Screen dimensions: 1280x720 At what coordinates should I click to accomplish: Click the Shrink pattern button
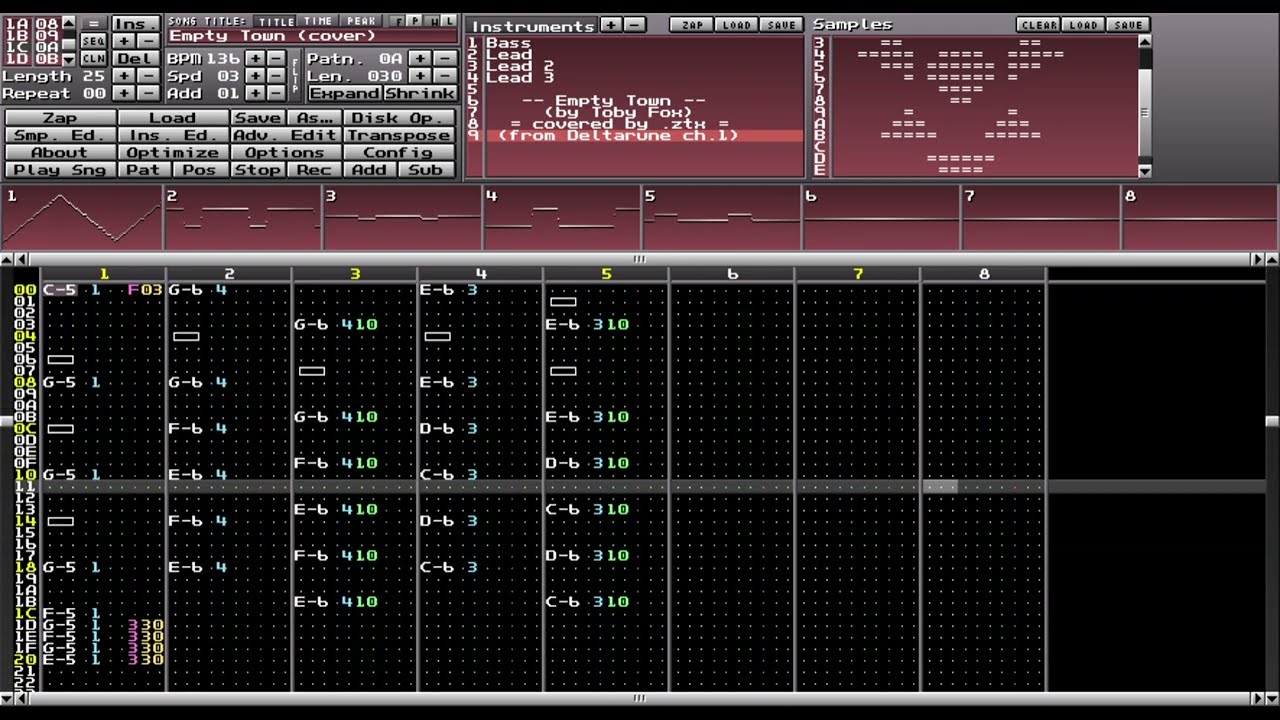pos(420,93)
